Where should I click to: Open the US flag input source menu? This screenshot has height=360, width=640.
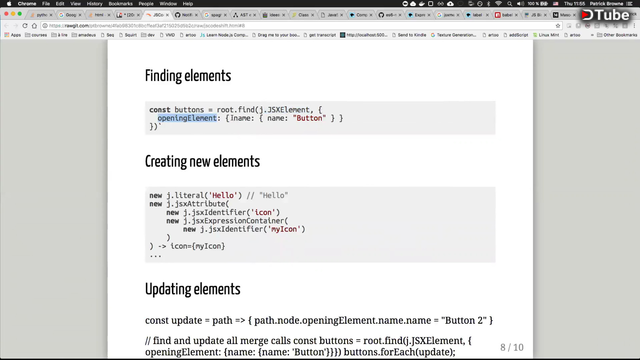point(556,4)
